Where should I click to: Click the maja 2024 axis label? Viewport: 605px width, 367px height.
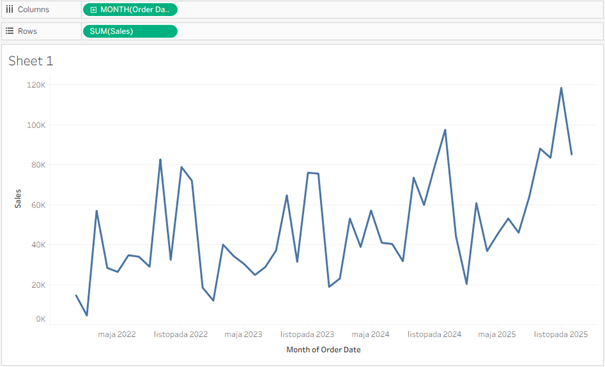tap(370, 334)
